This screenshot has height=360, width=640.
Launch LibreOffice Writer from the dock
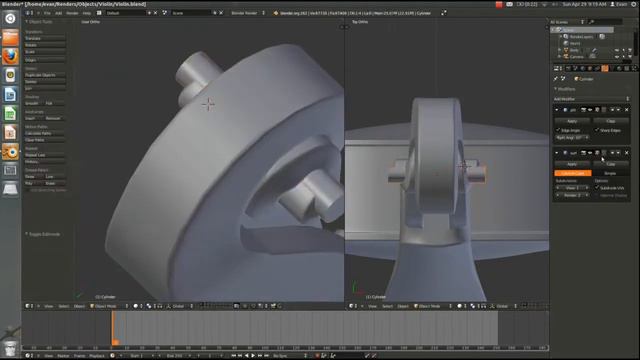pos(10,94)
